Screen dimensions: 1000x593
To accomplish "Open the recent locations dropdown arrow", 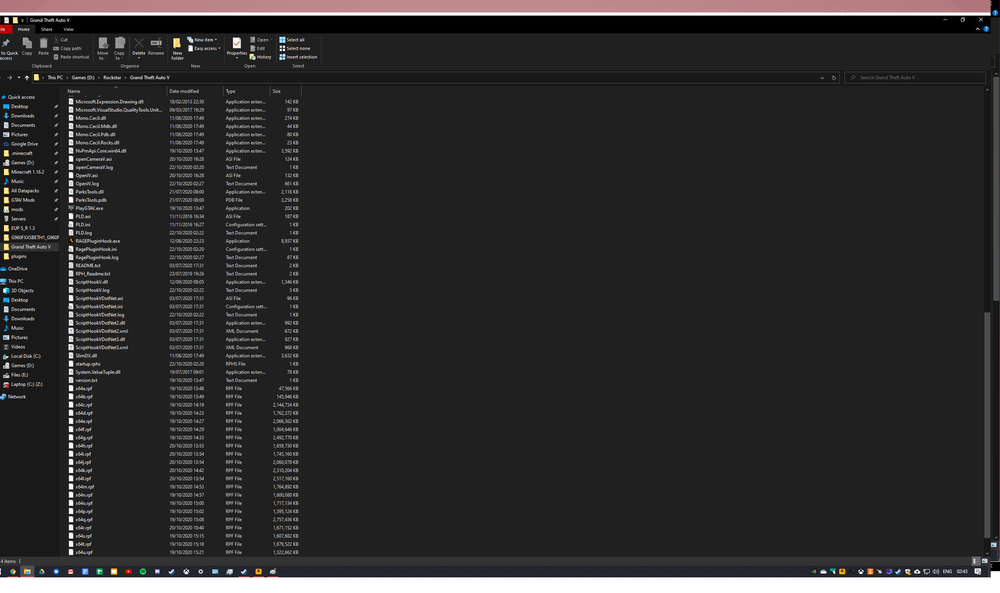I will click(x=18, y=78).
